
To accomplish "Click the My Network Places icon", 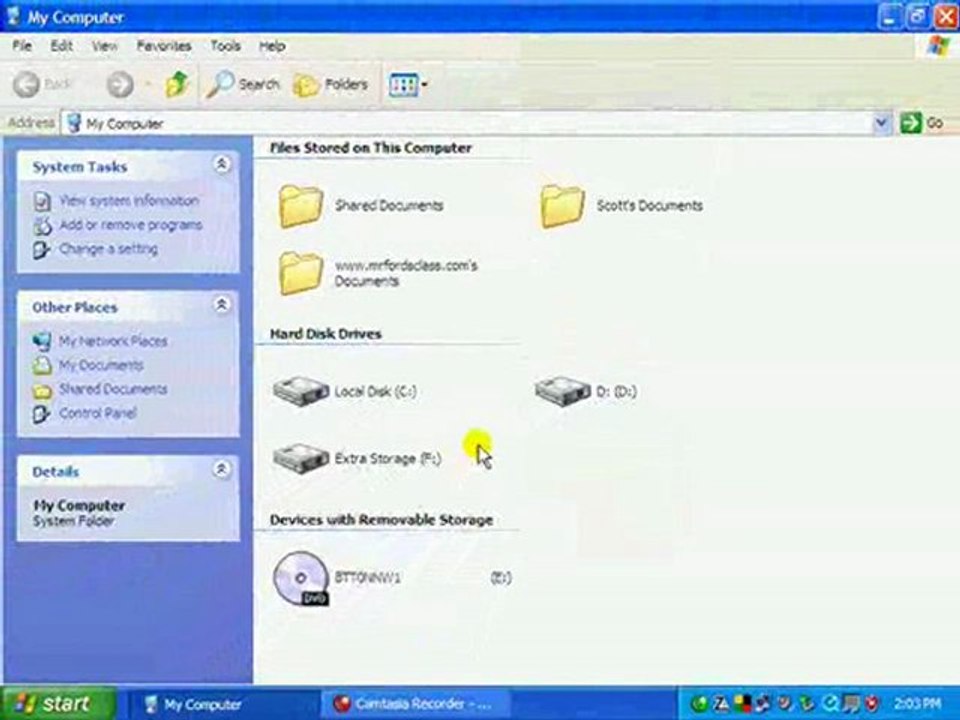I will (42, 342).
